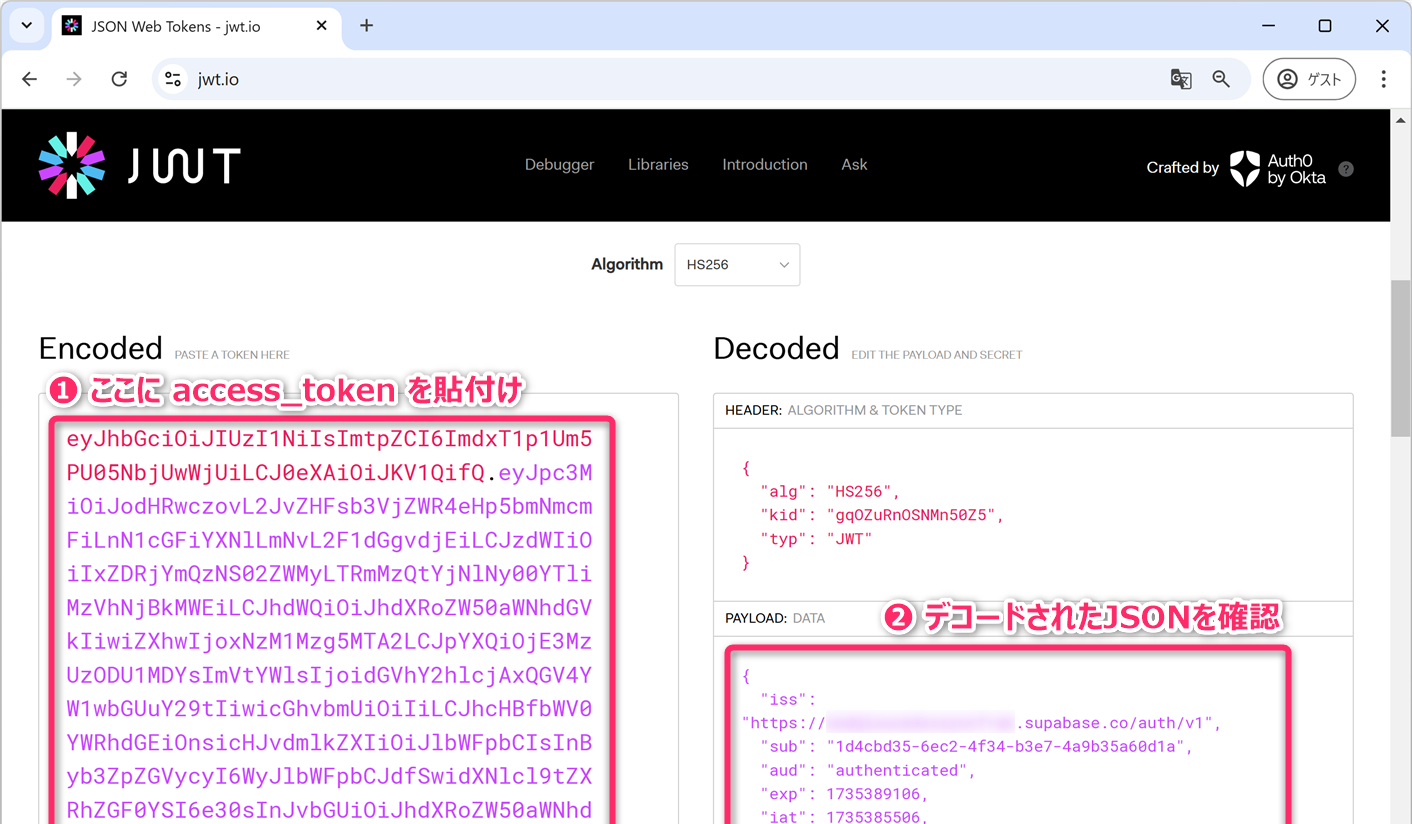Open the Chrome three-dot menu
The width and height of the screenshot is (1412, 824).
pyautogui.click(x=1383, y=79)
